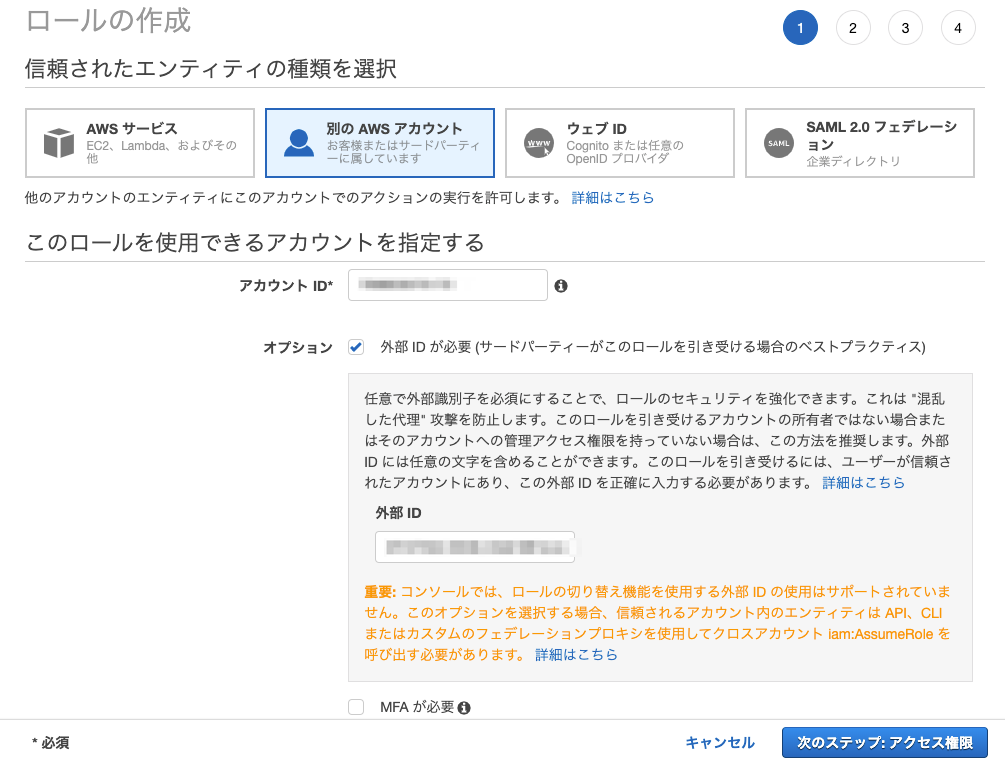Open 詳細はこちら link in orange warning
This screenshot has width=1005, height=758.
576,654
